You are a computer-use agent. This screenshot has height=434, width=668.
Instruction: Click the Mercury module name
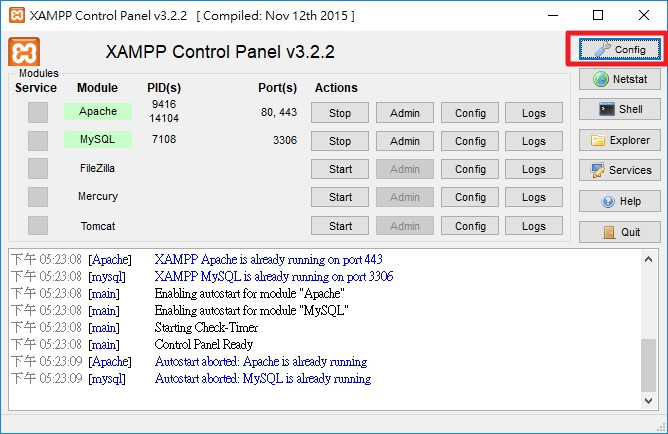[98, 196]
